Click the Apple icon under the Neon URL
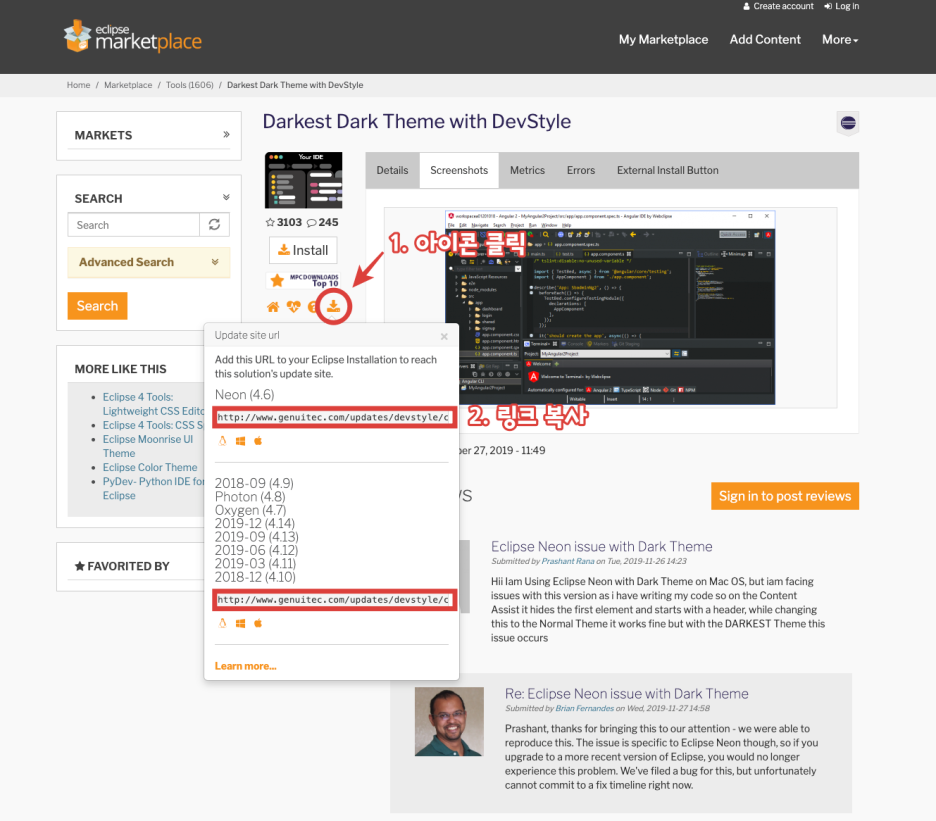The image size is (936, 821). point(258,440)
